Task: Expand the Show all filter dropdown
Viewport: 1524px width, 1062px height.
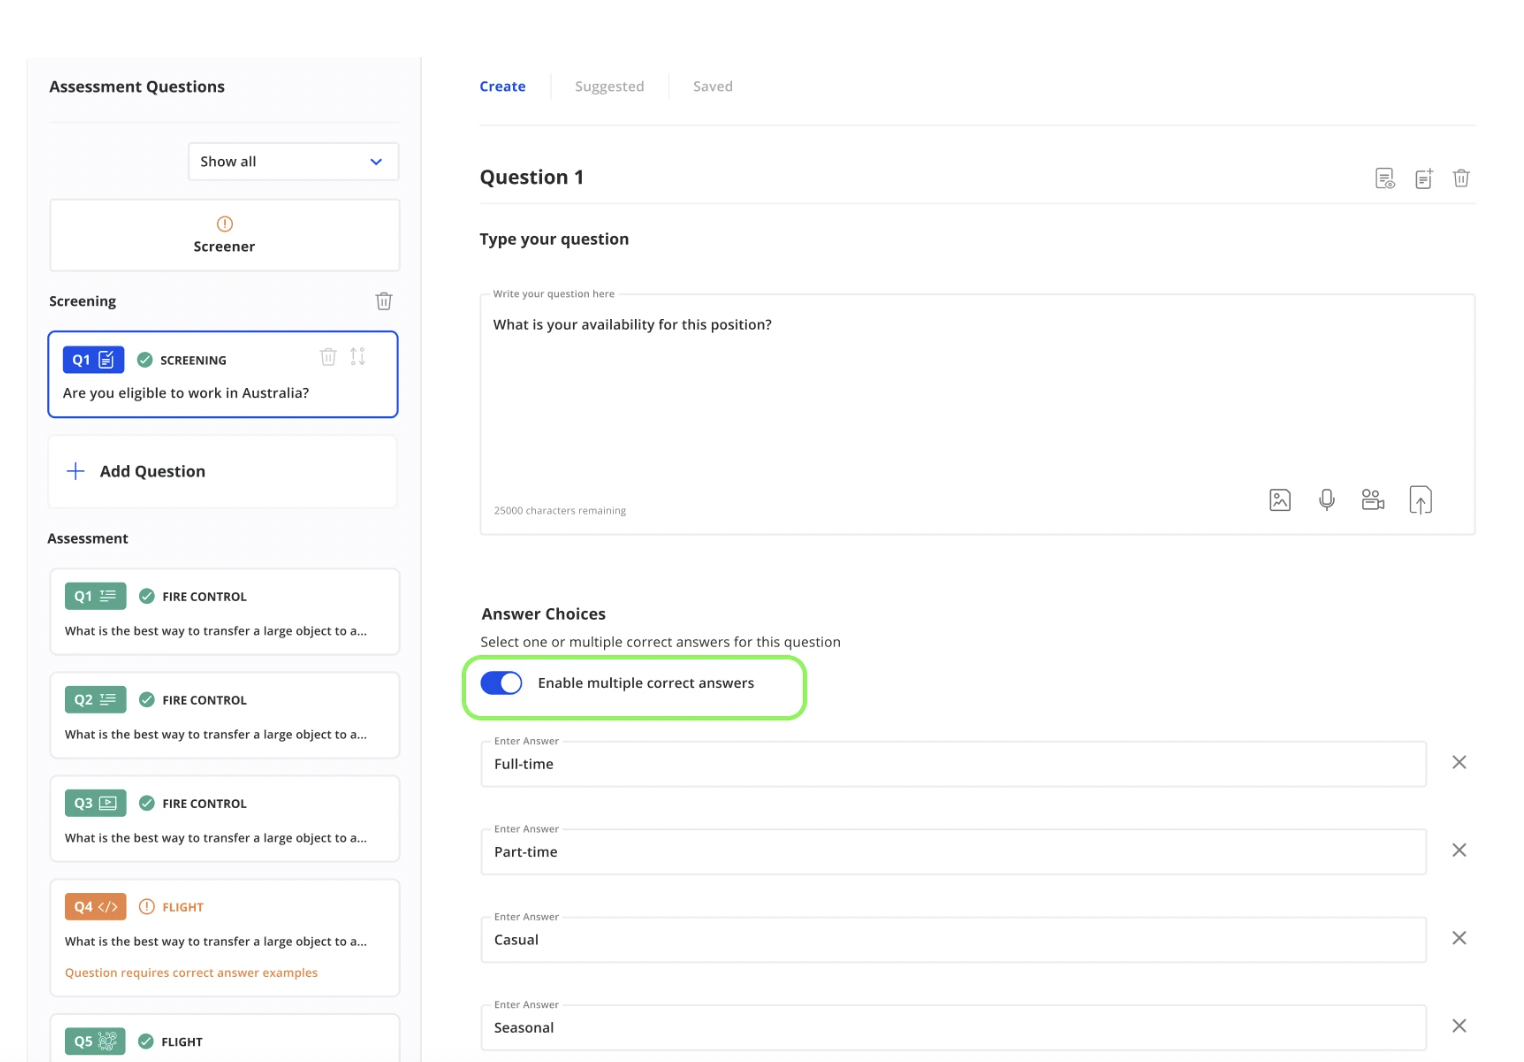Action: point(293,162)
